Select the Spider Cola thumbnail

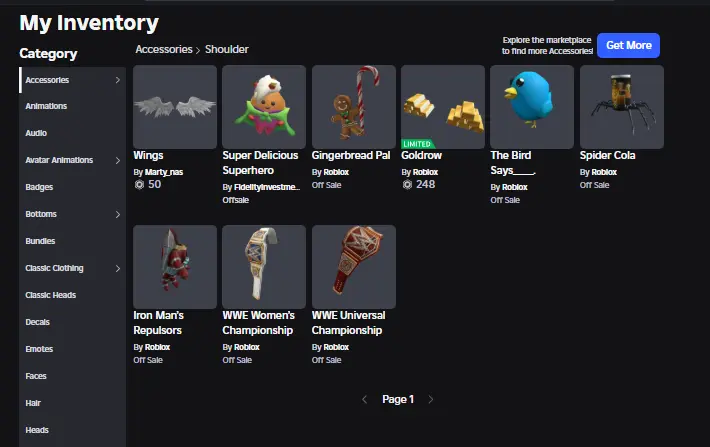pyautogui.click(x=622, y=107)
